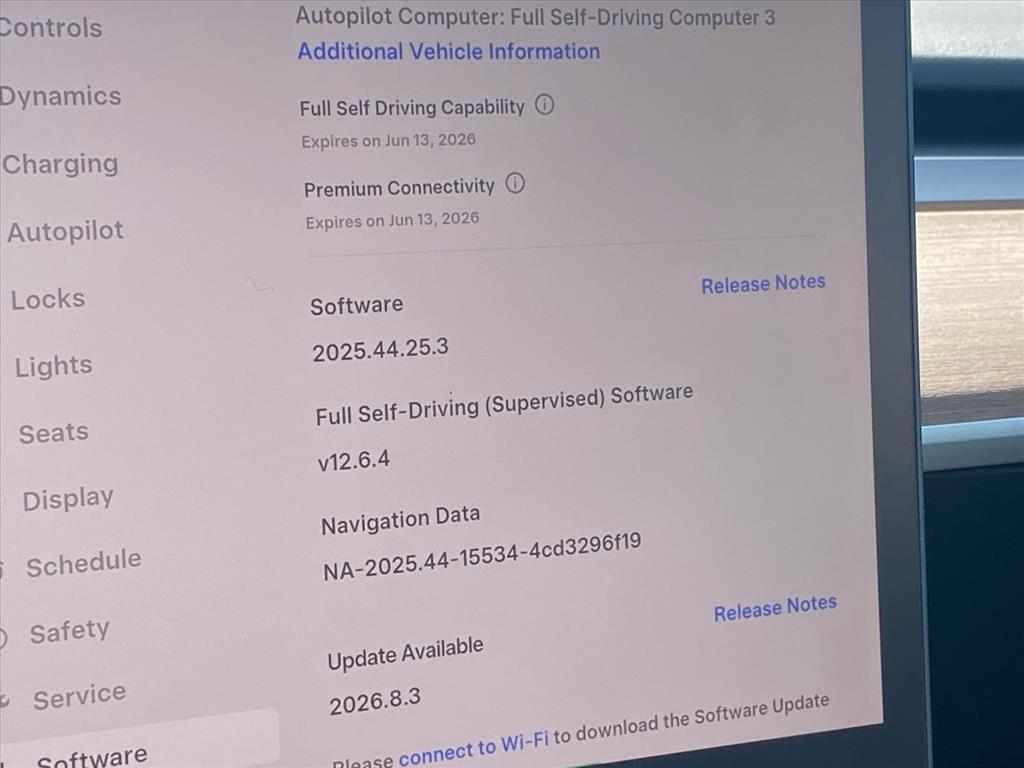Select Dynamics in the sidebar
The height and width of the screenshot is (768, 1024).
59,96
